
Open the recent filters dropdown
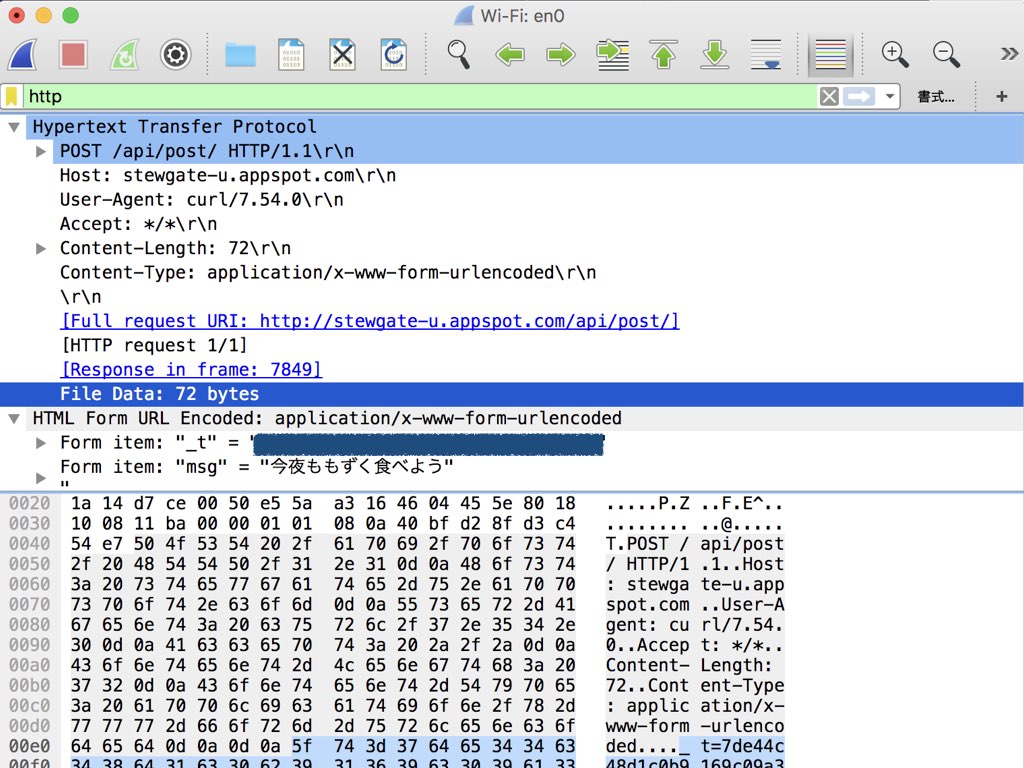coord(889,97)
